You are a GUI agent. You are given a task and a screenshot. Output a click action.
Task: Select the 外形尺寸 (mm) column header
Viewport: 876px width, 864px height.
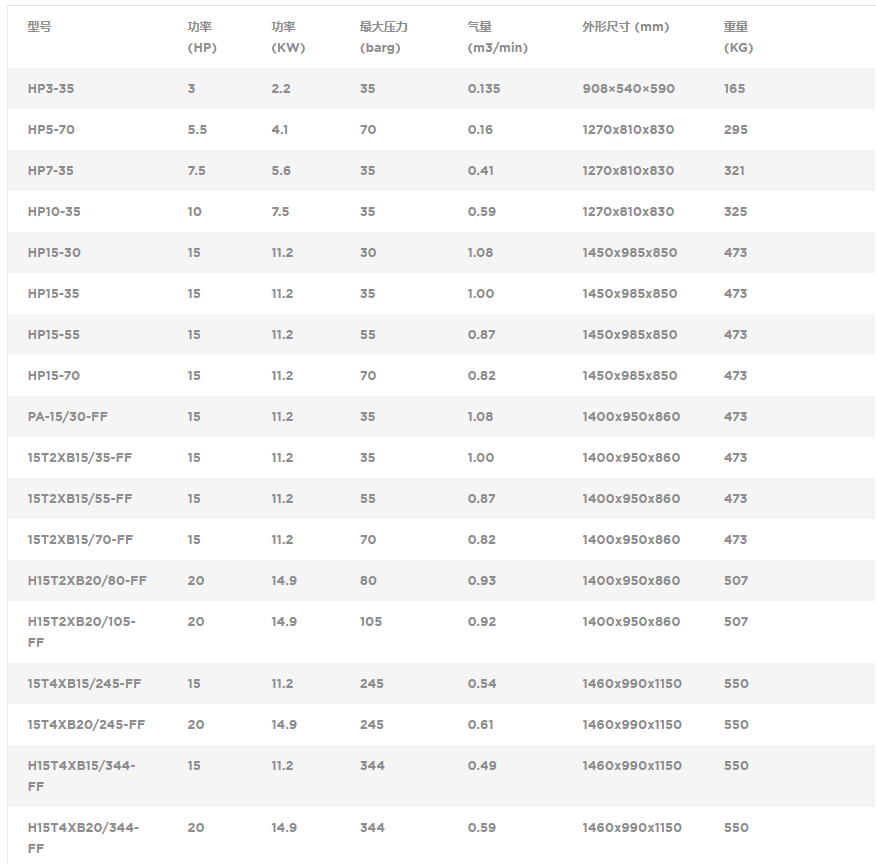coord(625,27)
